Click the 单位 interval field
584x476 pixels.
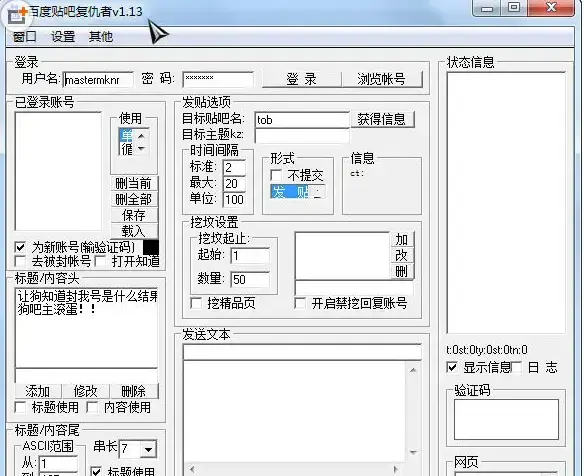pos(234,200)
